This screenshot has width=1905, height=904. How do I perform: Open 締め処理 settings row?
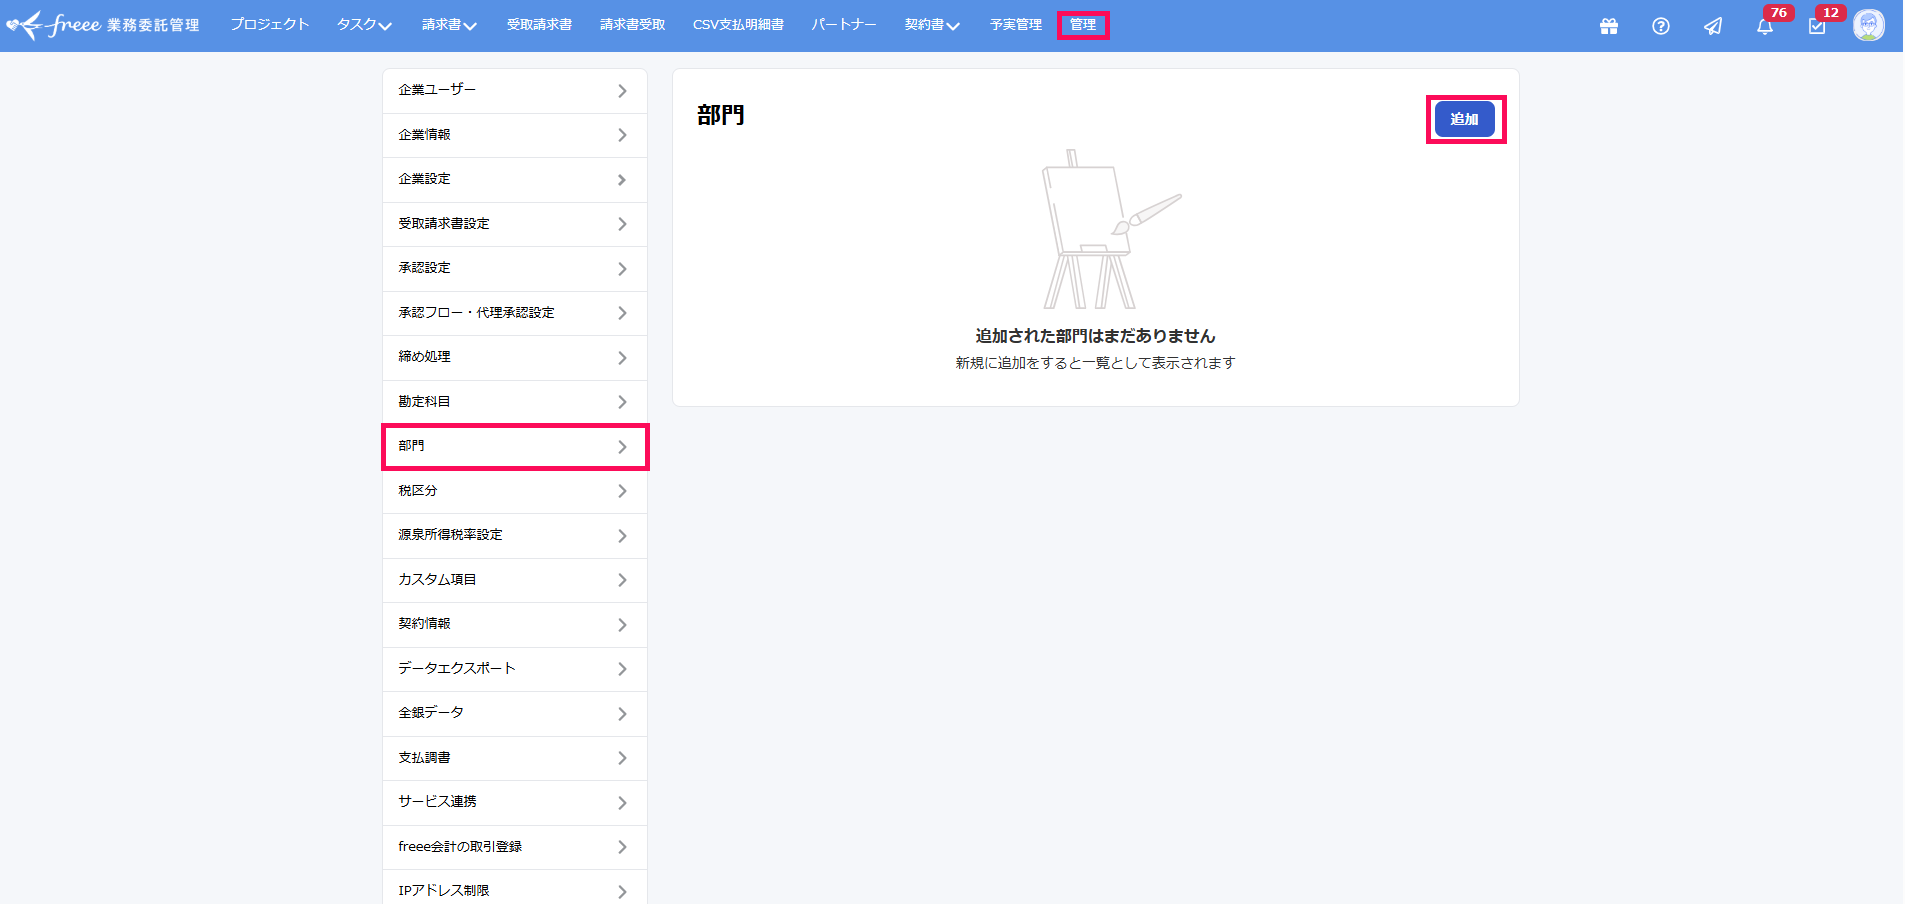pyautogui.click(x=515, y=358)
